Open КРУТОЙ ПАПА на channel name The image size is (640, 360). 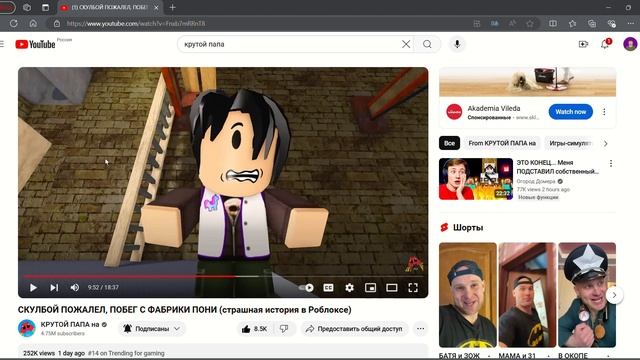(70, 324)
